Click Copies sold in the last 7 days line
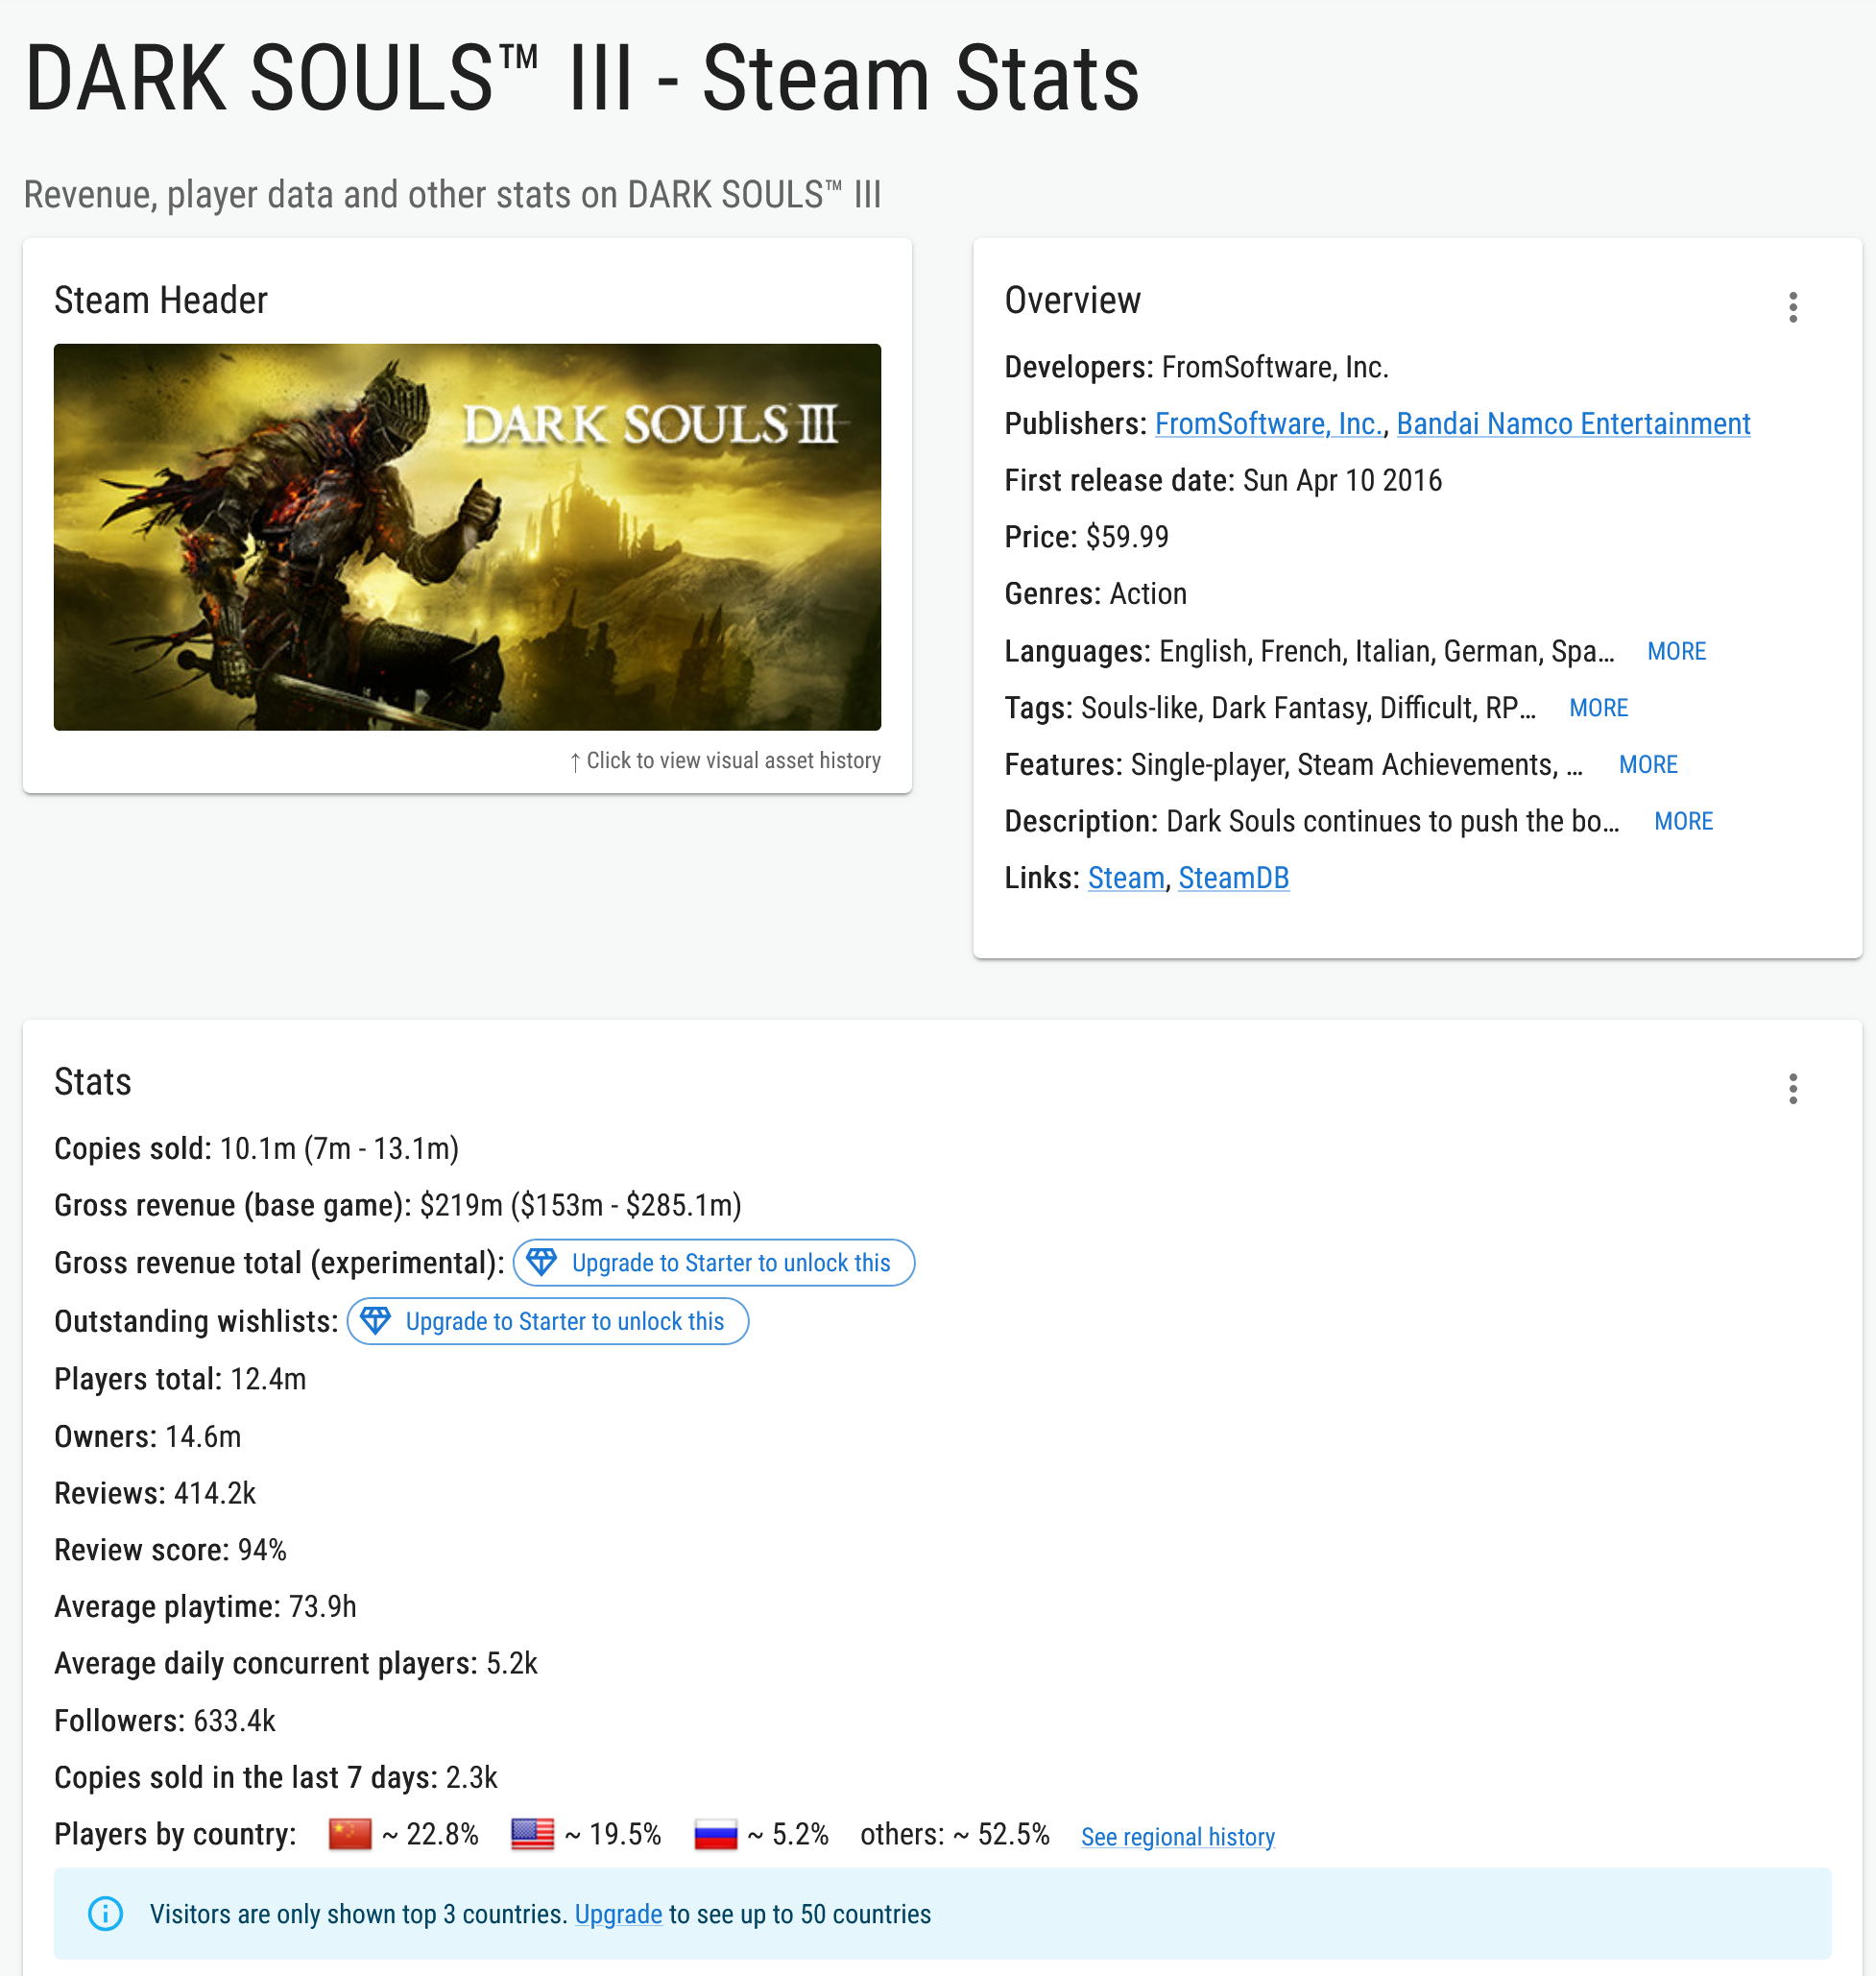This screenshot has height=1976, width=1876. point(276,1777)
